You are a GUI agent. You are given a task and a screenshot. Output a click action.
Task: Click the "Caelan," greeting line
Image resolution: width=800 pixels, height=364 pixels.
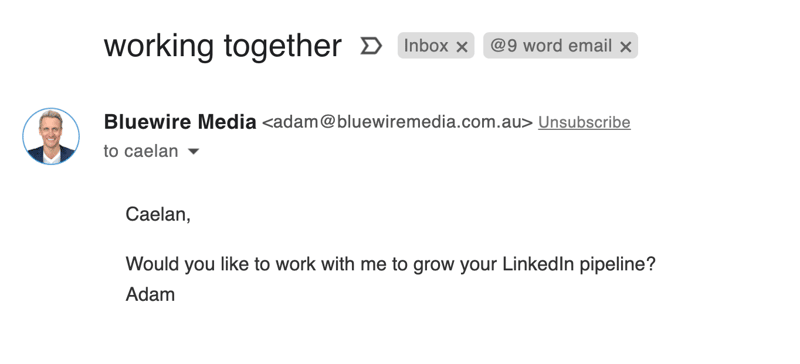click(158, 214)
